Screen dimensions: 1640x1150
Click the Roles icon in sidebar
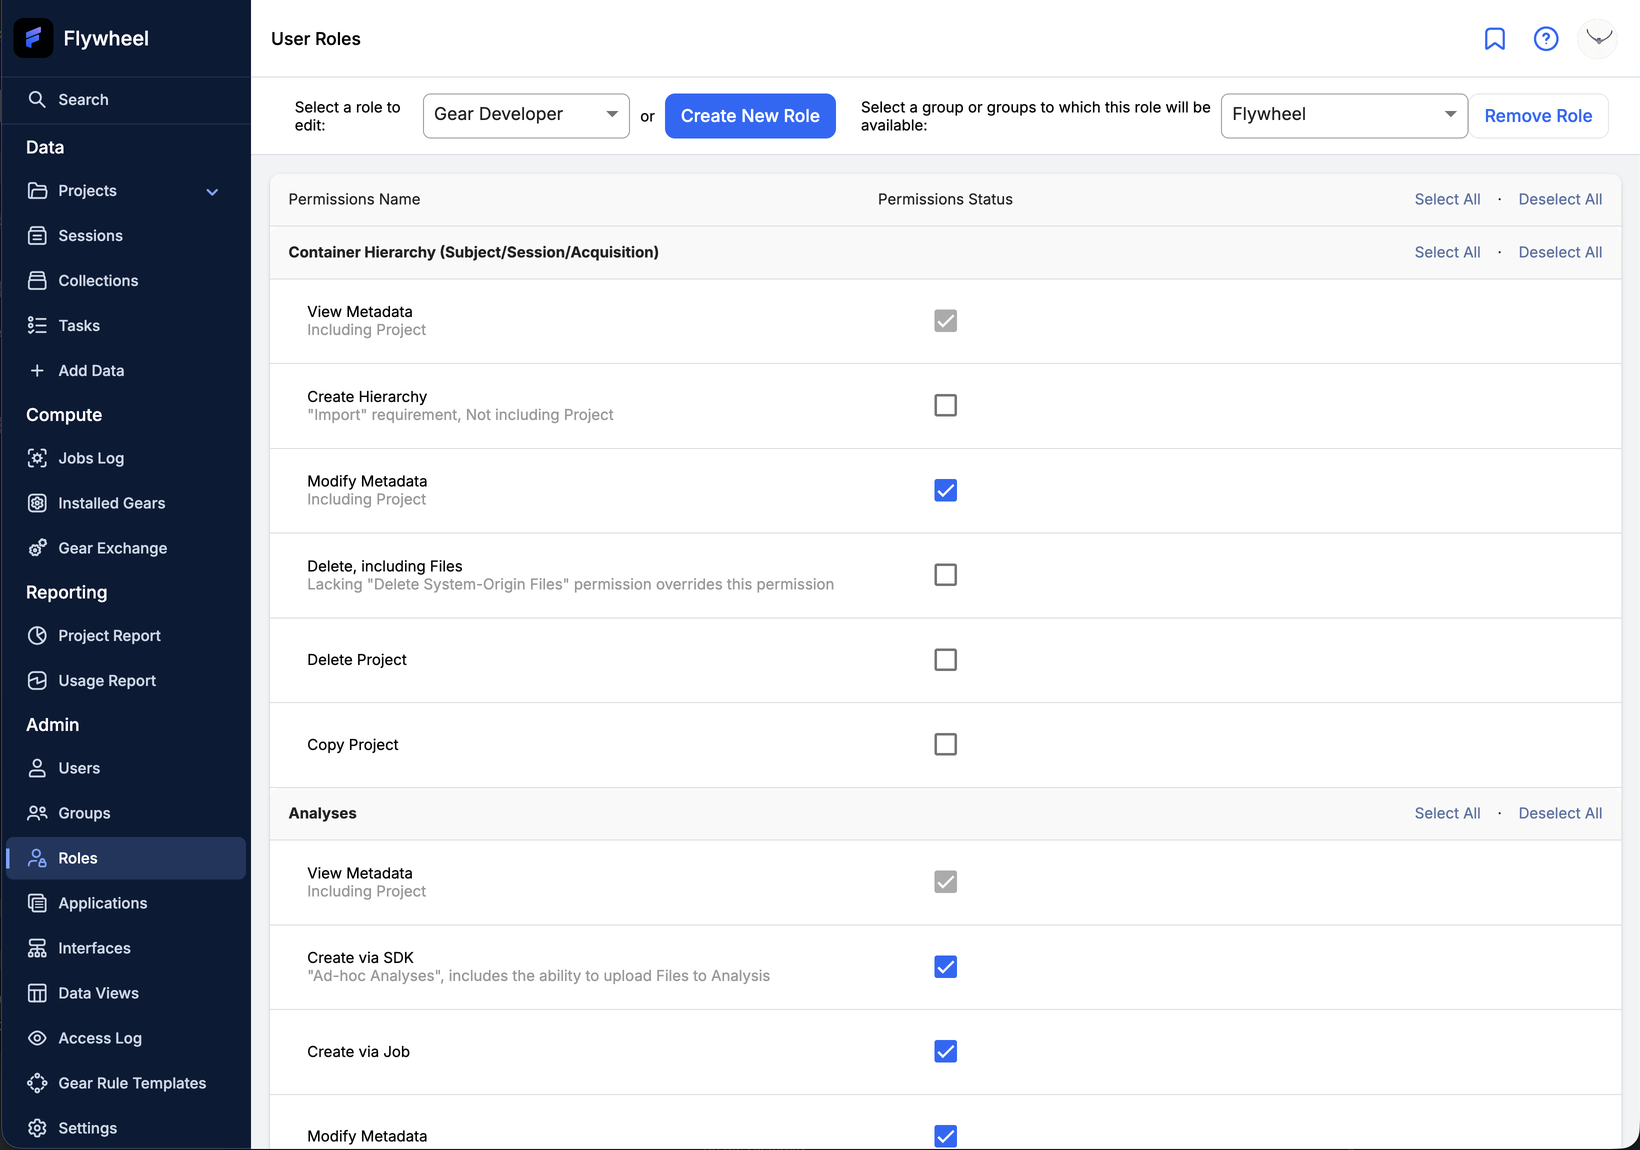pos(37,858)
